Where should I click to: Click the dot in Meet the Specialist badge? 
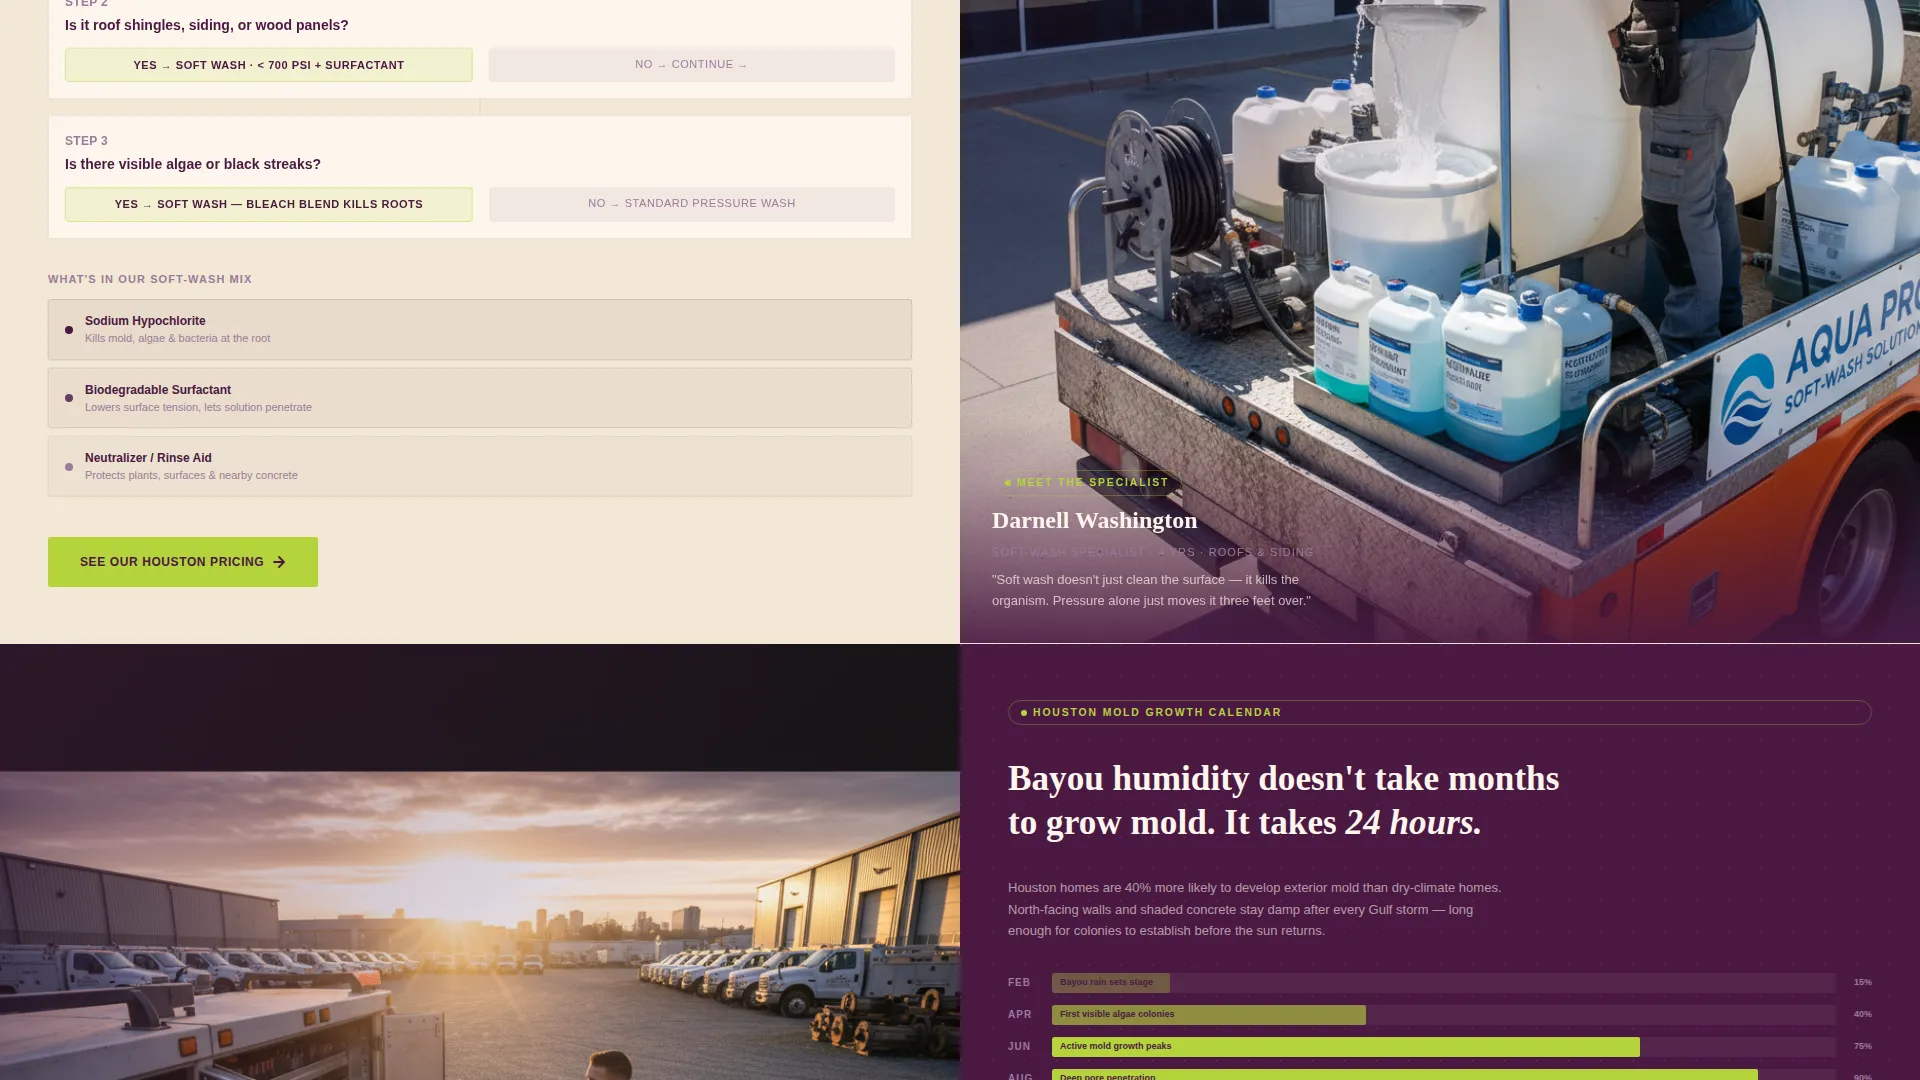click(1008, 483)
